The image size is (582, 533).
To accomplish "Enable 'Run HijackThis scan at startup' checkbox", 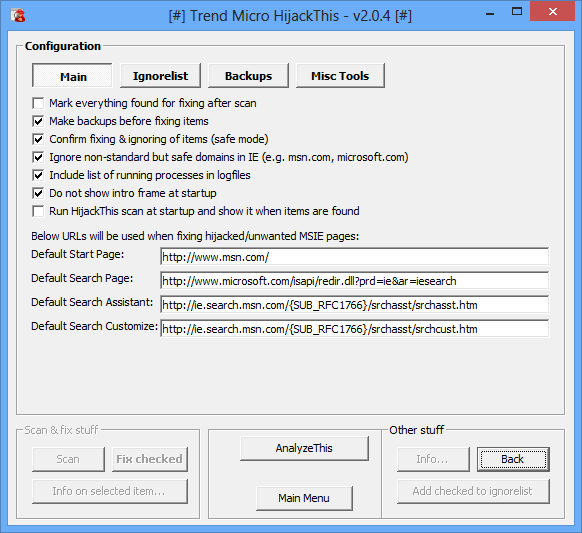I will (38, 211).
